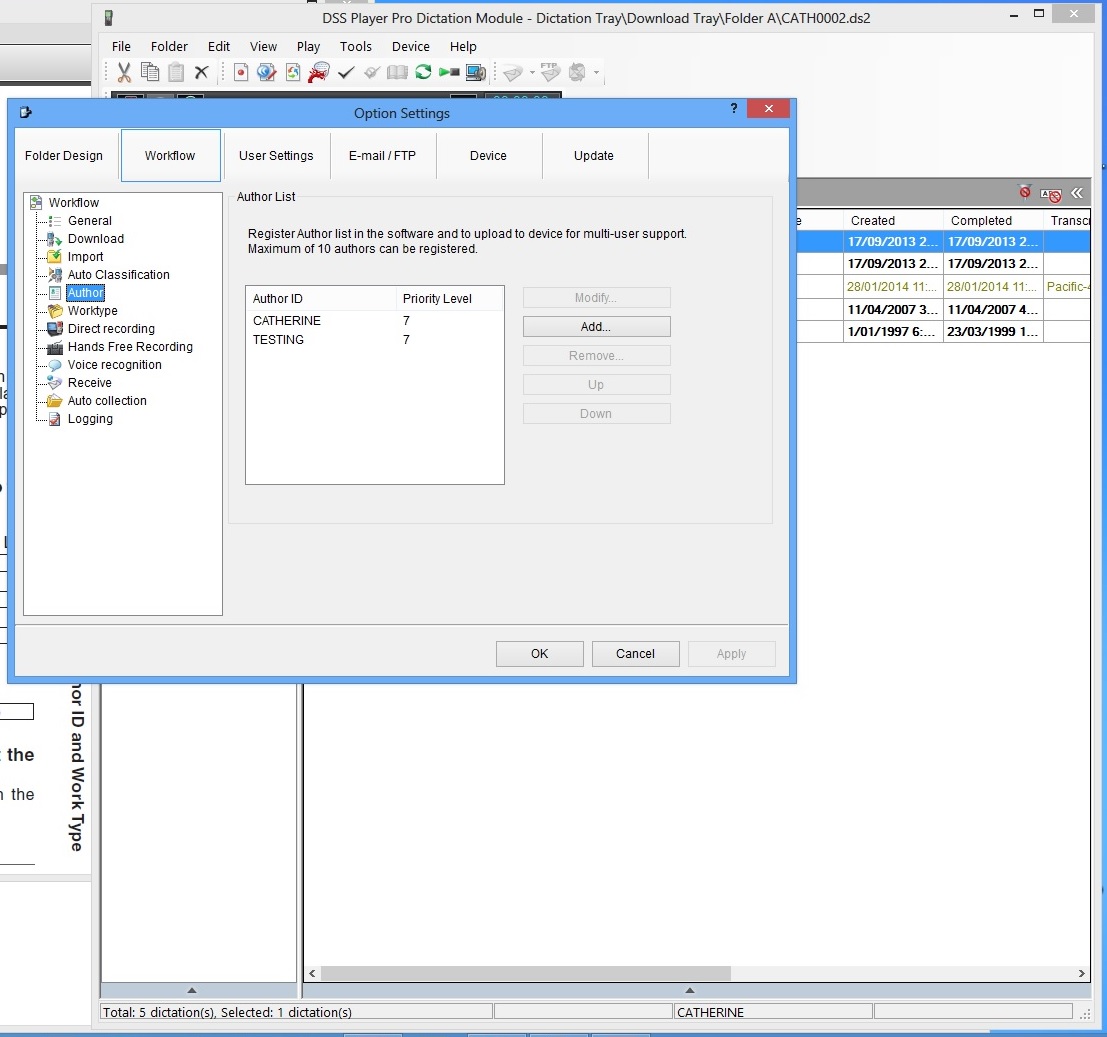Close the Option Settings dialog
Viewport: 1107px width, 1037px height.
coord(768,109)
